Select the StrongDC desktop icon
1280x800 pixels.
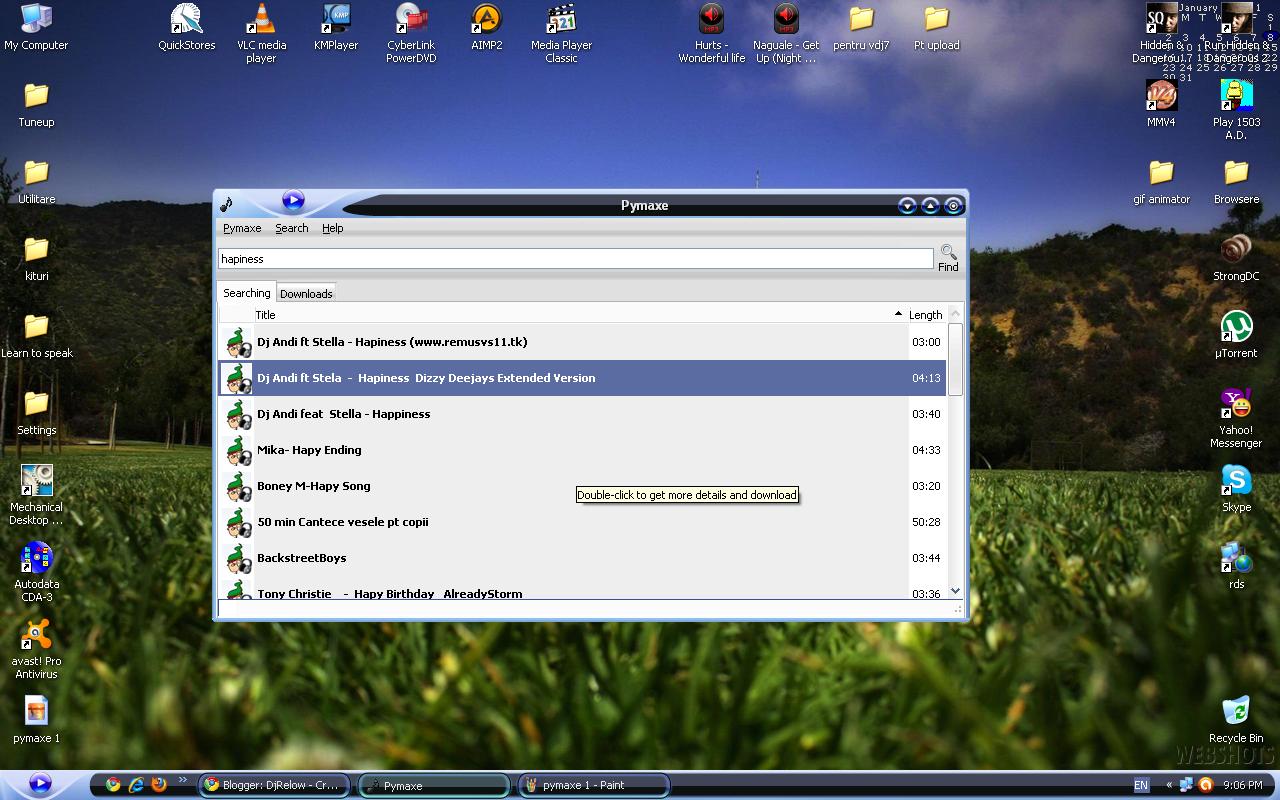pyautogui.click(x=1237, y=257)
